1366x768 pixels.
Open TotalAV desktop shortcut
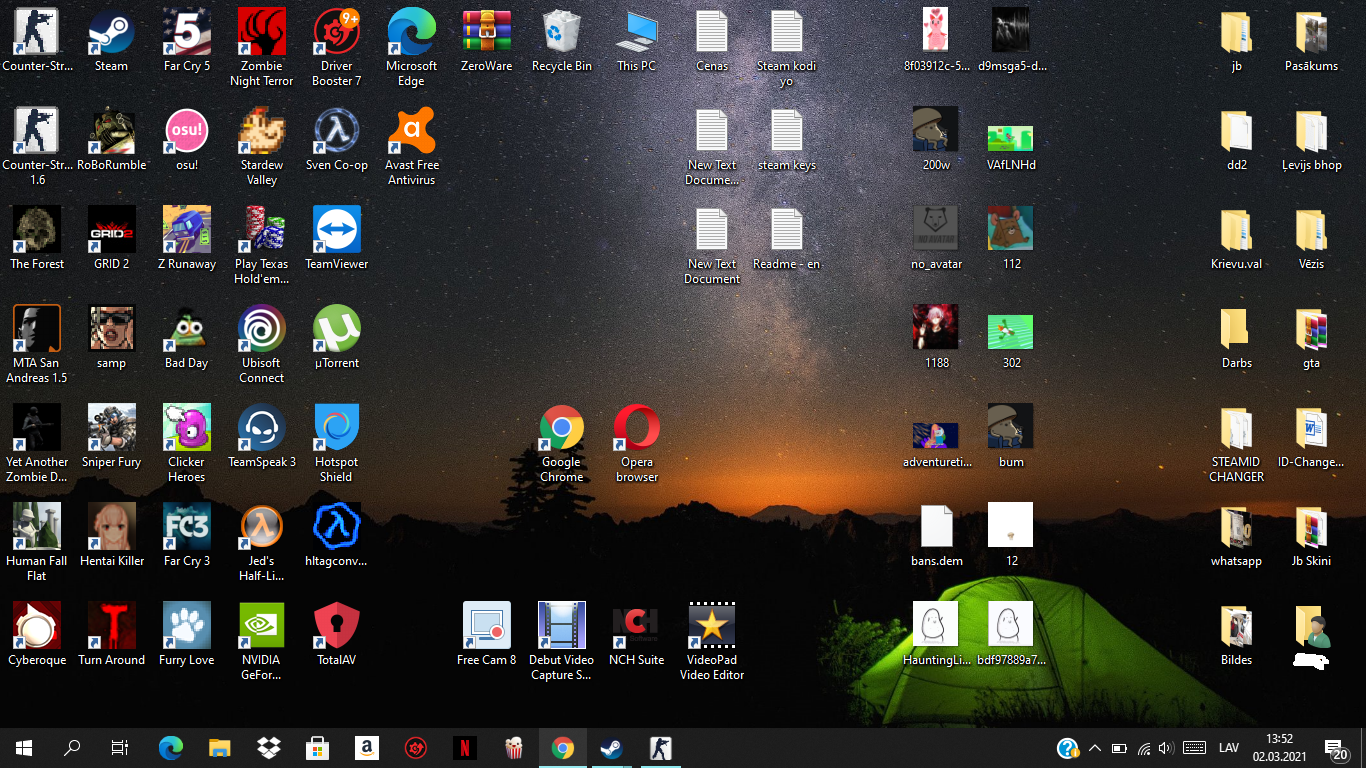pos(337,635)
